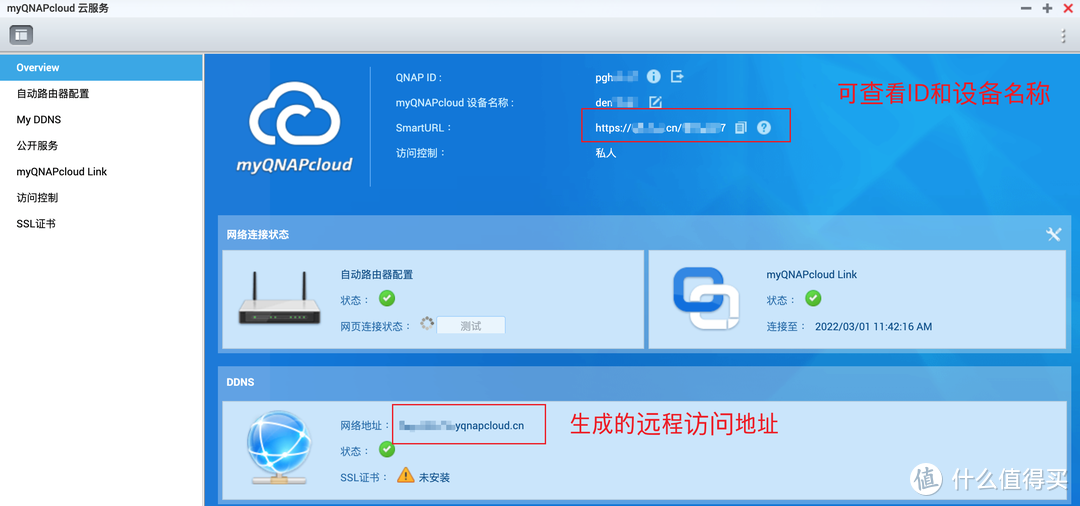1080x506 pixels.
Task: Click the 网络连接状态 section header
Action: [258, 235]
